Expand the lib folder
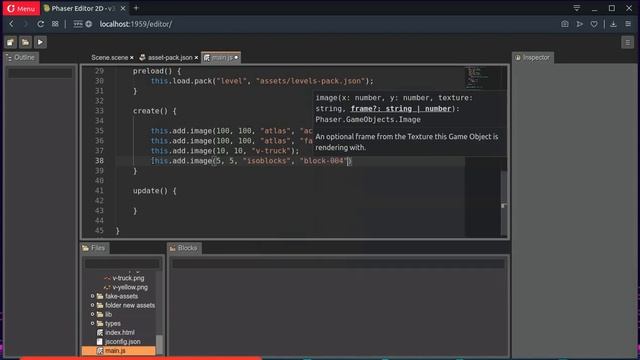Image resolution: width=640 pixels, height=360 pixels. [93, 314]
